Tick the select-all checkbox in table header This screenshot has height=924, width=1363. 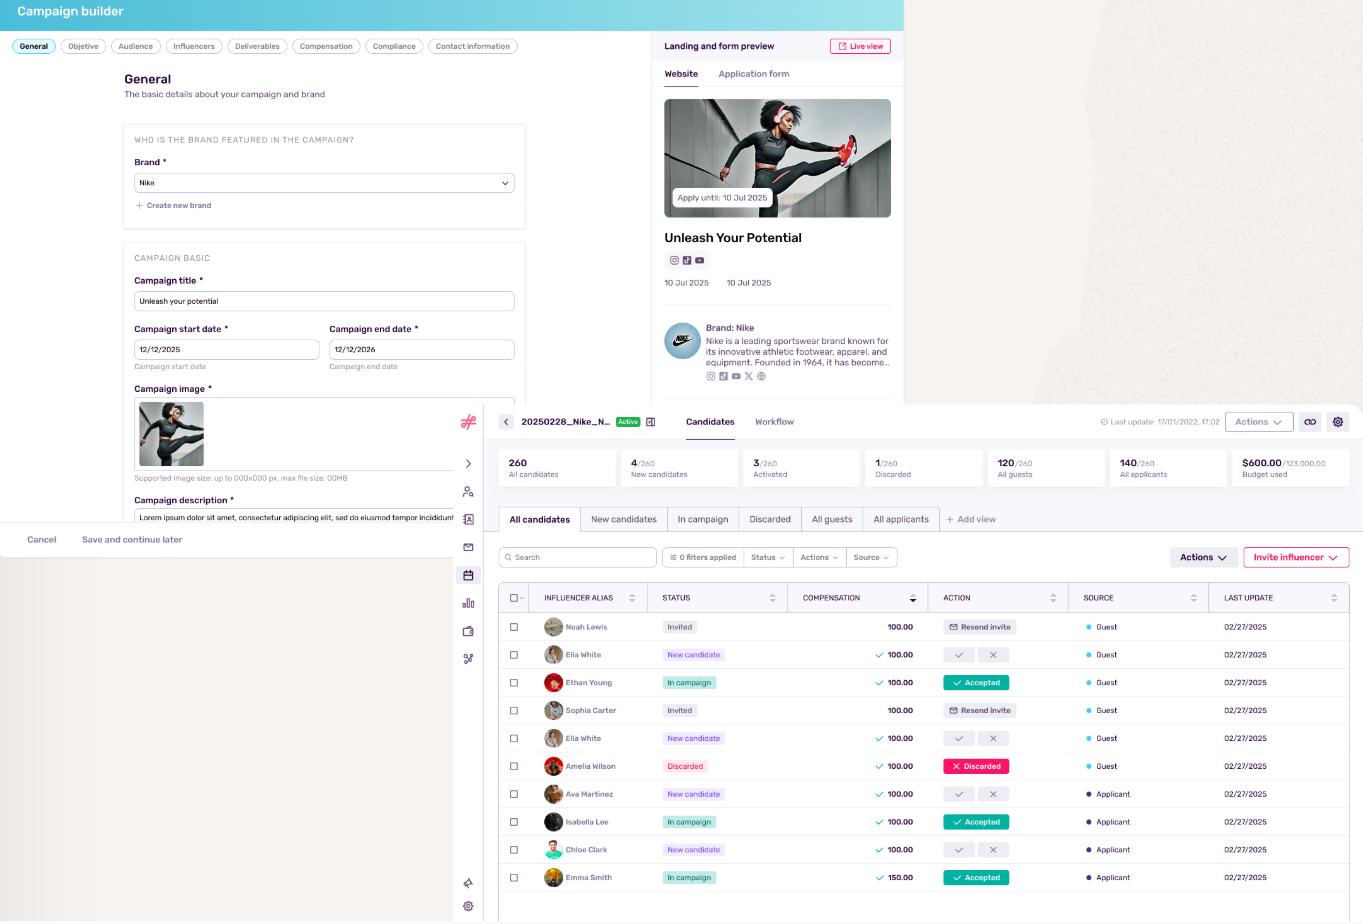coord(514,598)
